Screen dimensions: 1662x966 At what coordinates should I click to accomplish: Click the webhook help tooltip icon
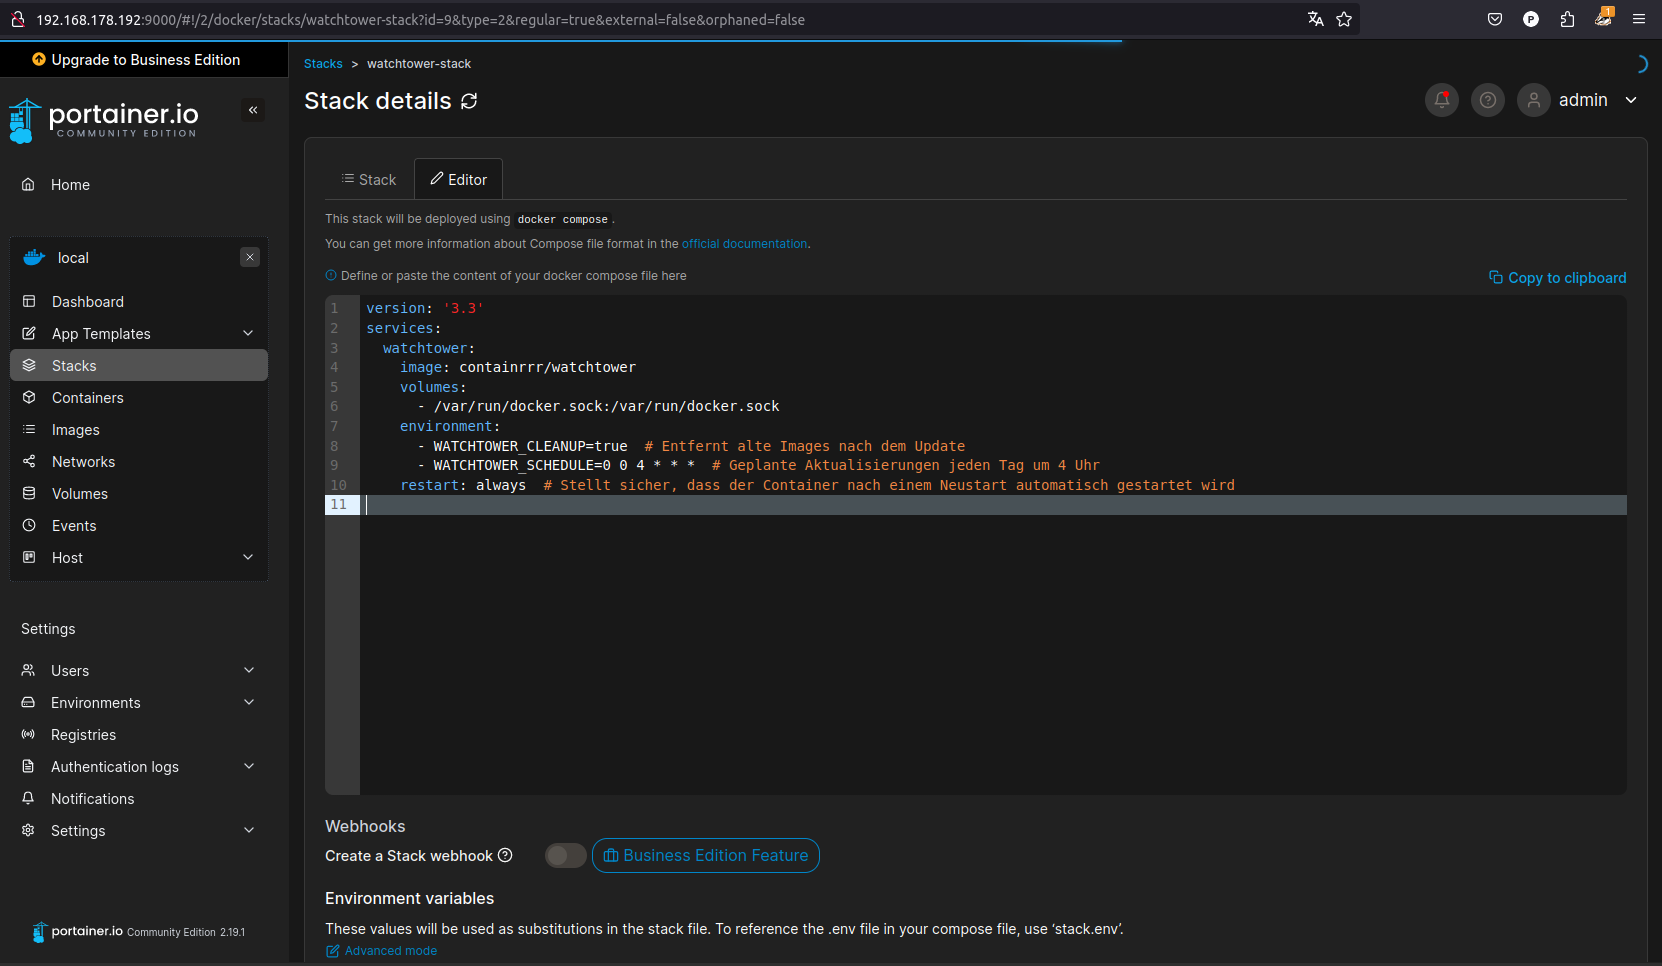pos(505,855)
